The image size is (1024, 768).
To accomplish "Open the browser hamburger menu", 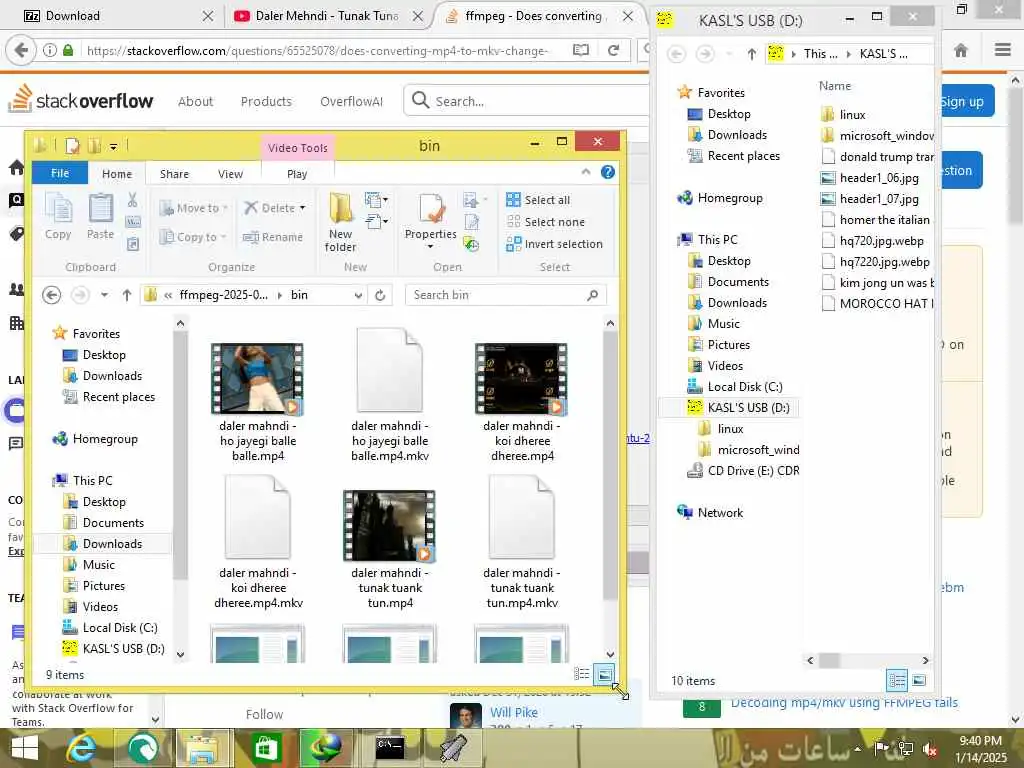I will [1003, 50].
